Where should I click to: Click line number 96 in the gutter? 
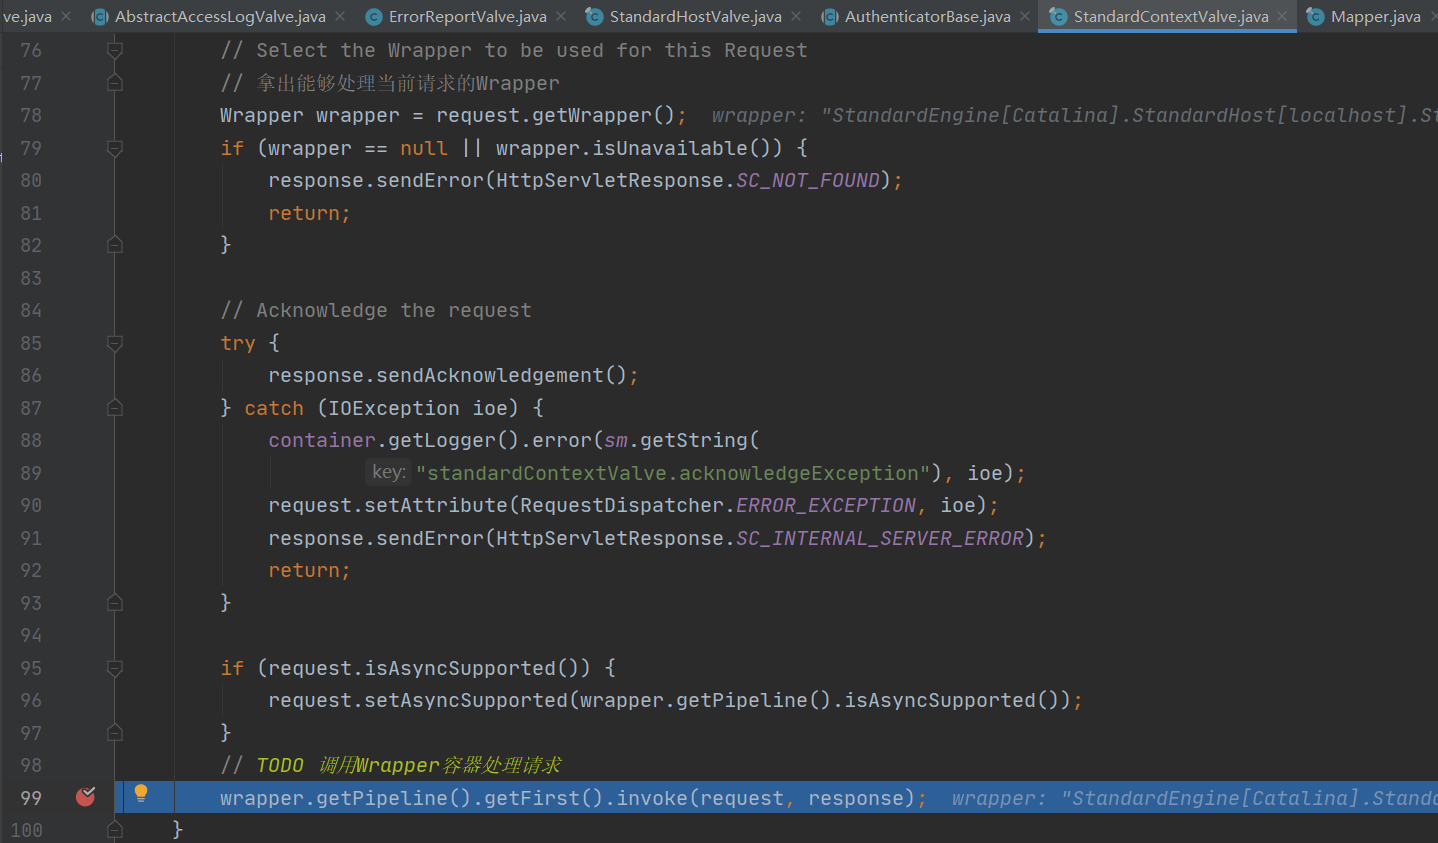coord(31,700)
